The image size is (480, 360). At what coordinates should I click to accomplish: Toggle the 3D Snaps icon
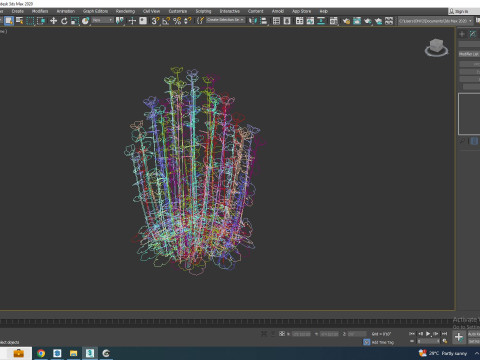click(155, 21)
